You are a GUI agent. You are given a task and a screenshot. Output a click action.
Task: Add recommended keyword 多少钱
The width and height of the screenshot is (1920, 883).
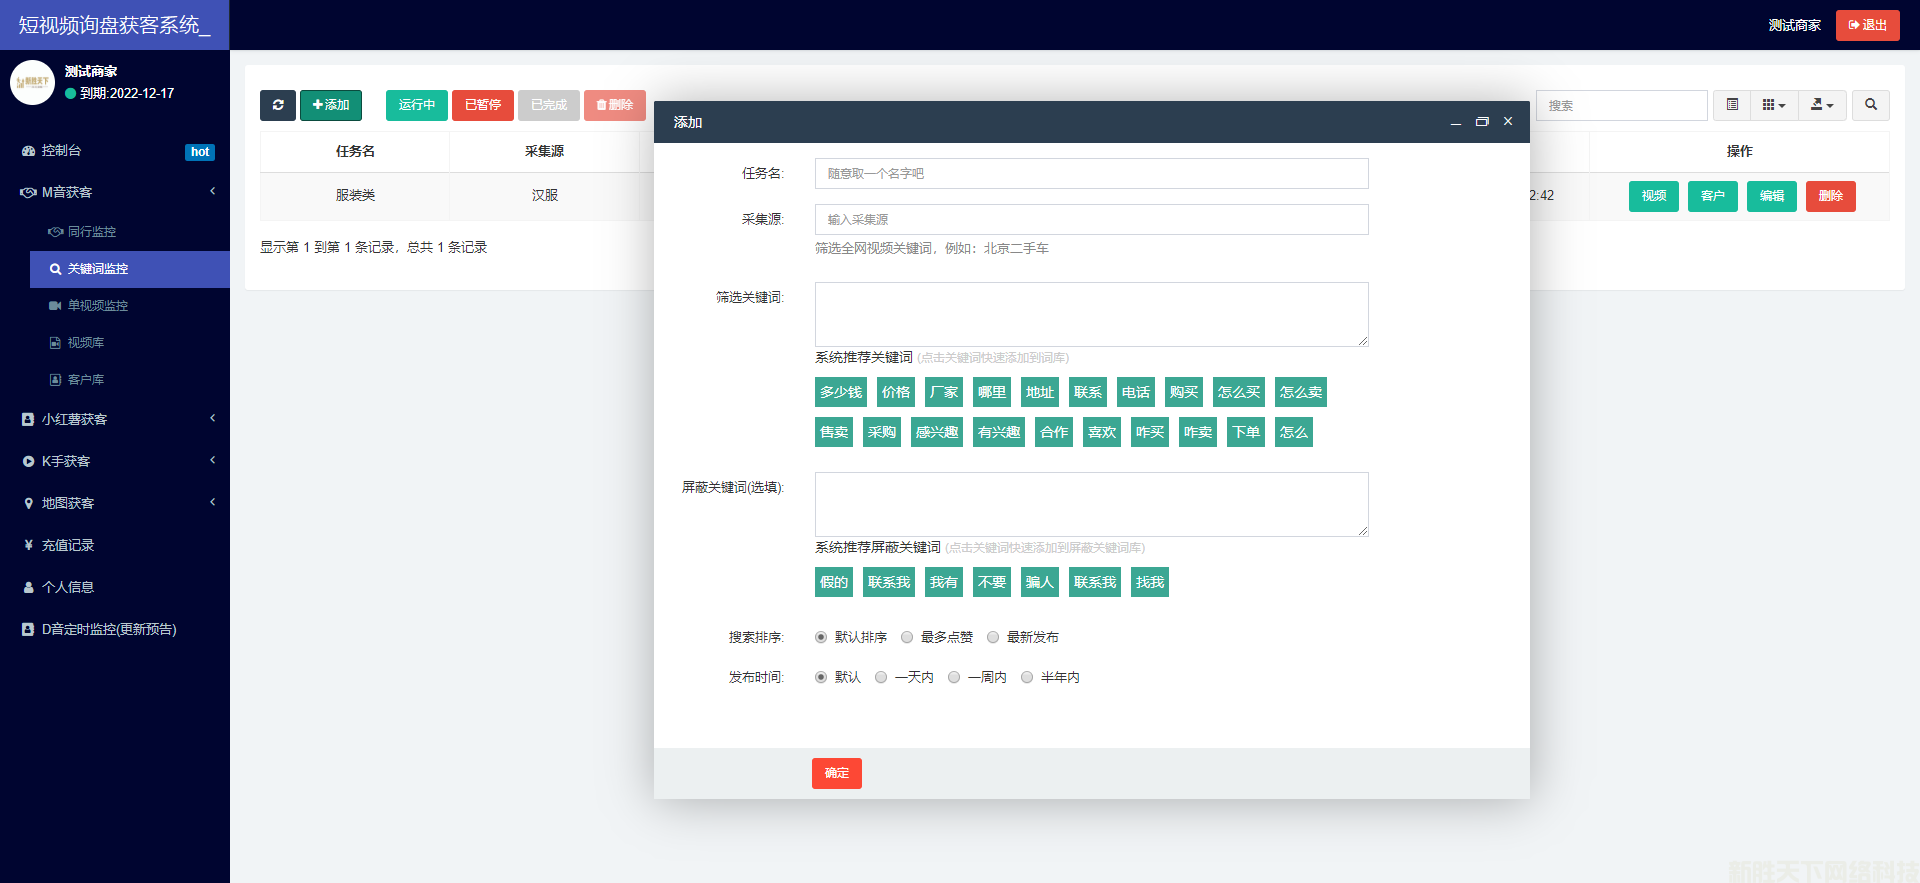coord(840,392)
